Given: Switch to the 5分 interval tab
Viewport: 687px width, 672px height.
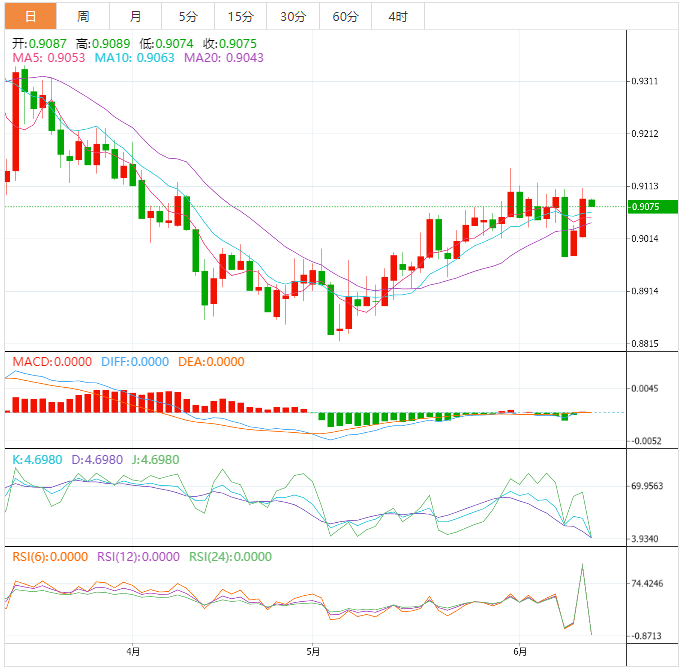Looking at the screenshot, I should click(x=188, y=16).
